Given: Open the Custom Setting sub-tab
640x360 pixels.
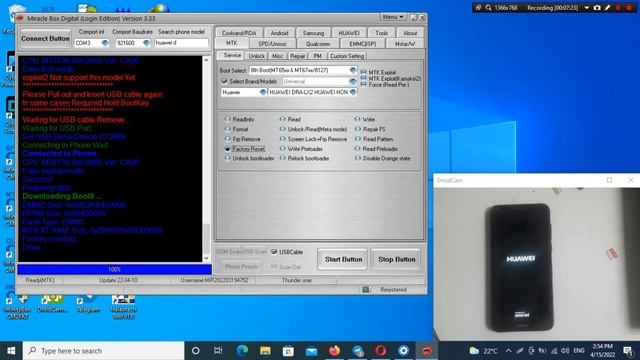Looking at the screenshot, I should pyautogui.click(x=347, y=56).
